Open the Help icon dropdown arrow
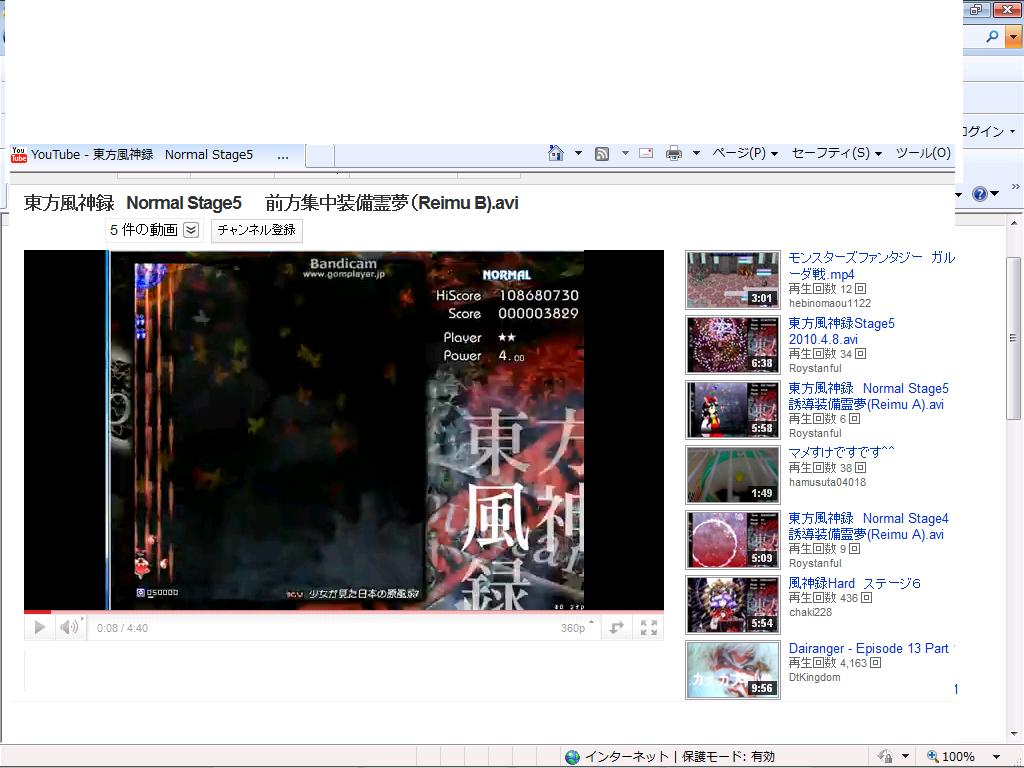Viewport: 1024px width, 768px height. point(995,193)
